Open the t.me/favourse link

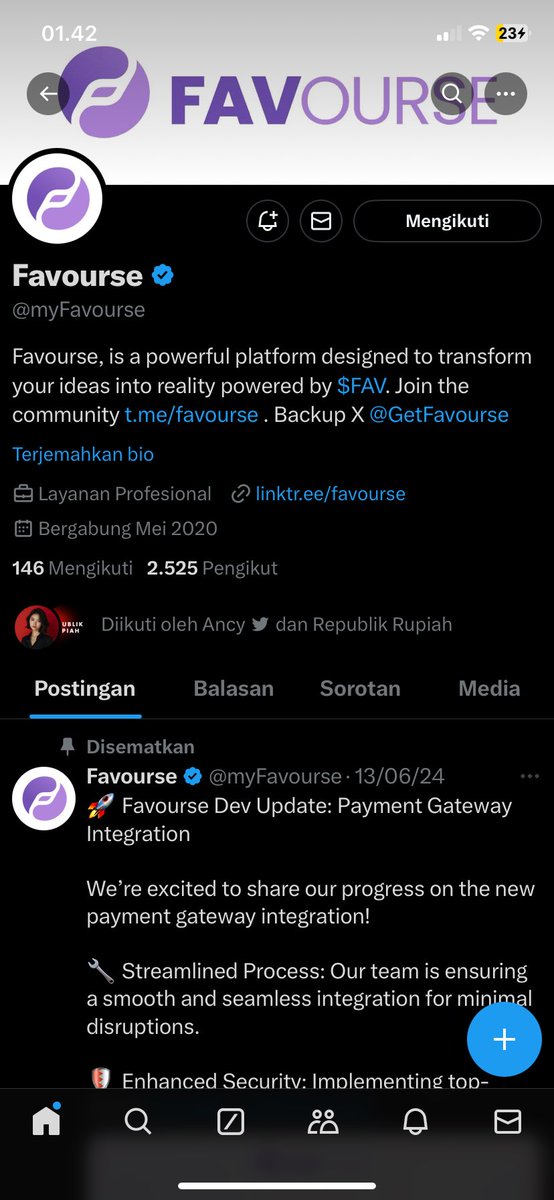coord(191,415)
